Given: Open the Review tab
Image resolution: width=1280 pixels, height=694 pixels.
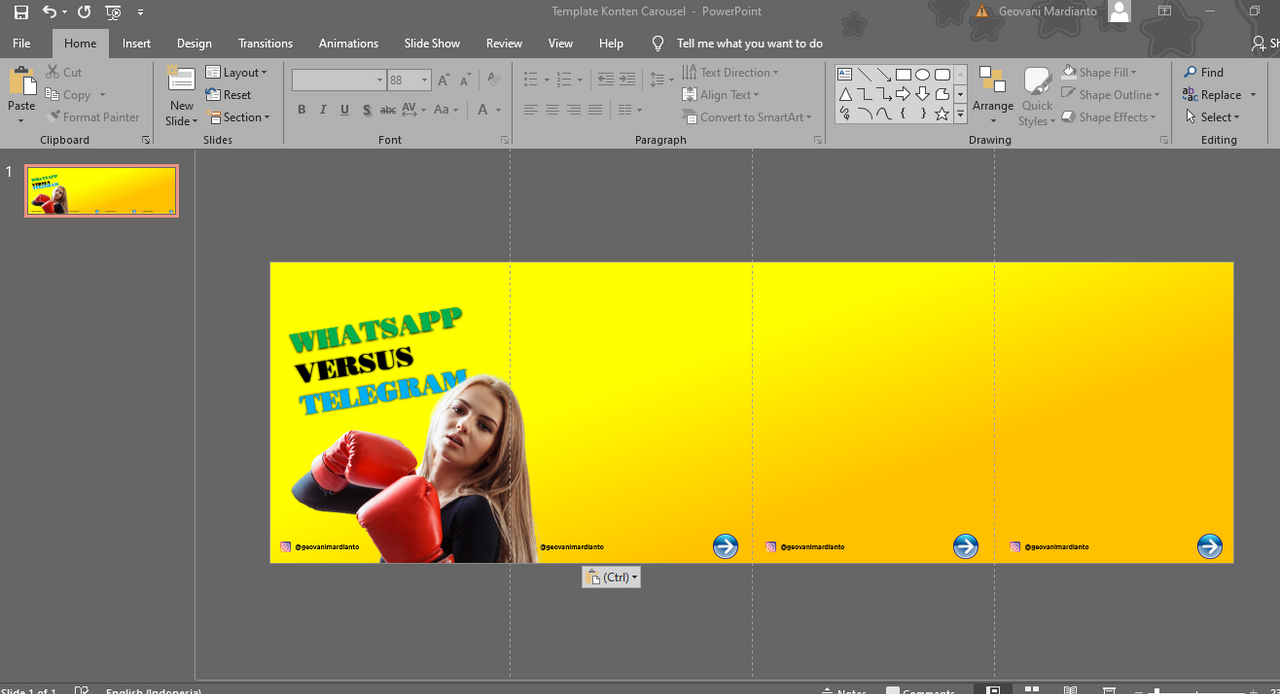Looking at the screenshot, I should pos(504,43).
